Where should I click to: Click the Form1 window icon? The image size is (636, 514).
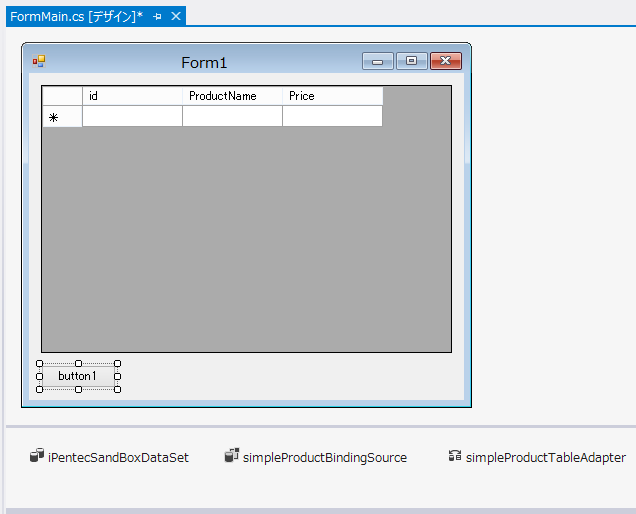(39, 61)
